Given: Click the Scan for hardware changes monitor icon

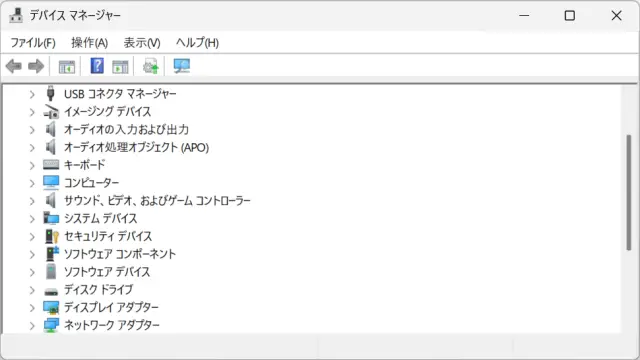Looking at the screenshot, I should click(182, 66).
